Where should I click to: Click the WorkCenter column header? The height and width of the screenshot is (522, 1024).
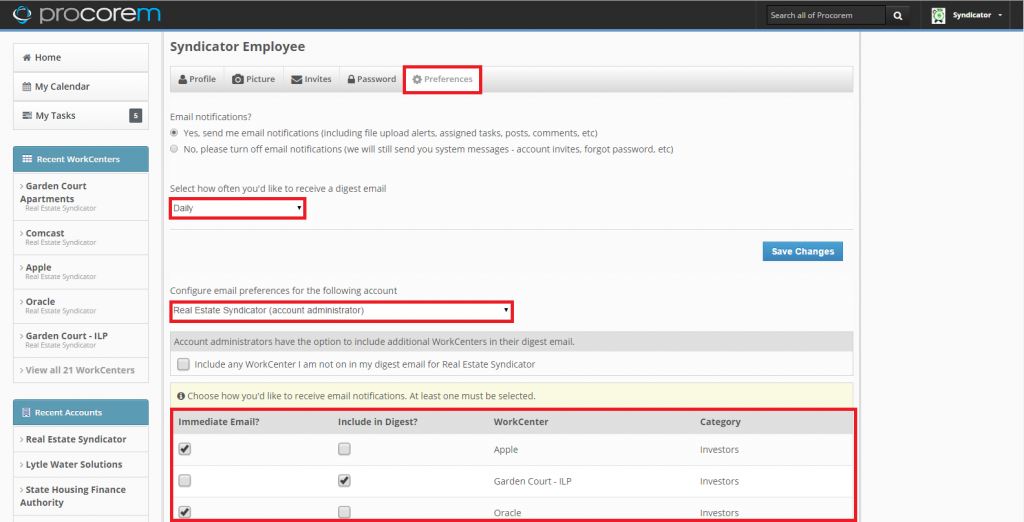pyautogui.click(x=520, y=422)
